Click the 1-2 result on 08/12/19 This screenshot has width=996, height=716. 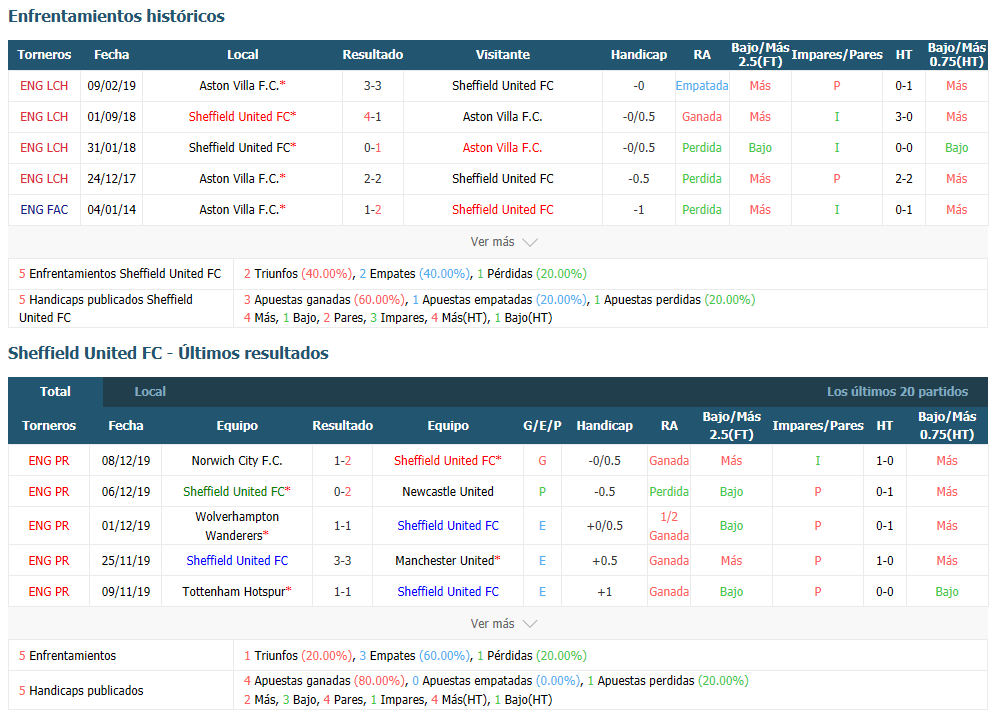click(342, 461)
